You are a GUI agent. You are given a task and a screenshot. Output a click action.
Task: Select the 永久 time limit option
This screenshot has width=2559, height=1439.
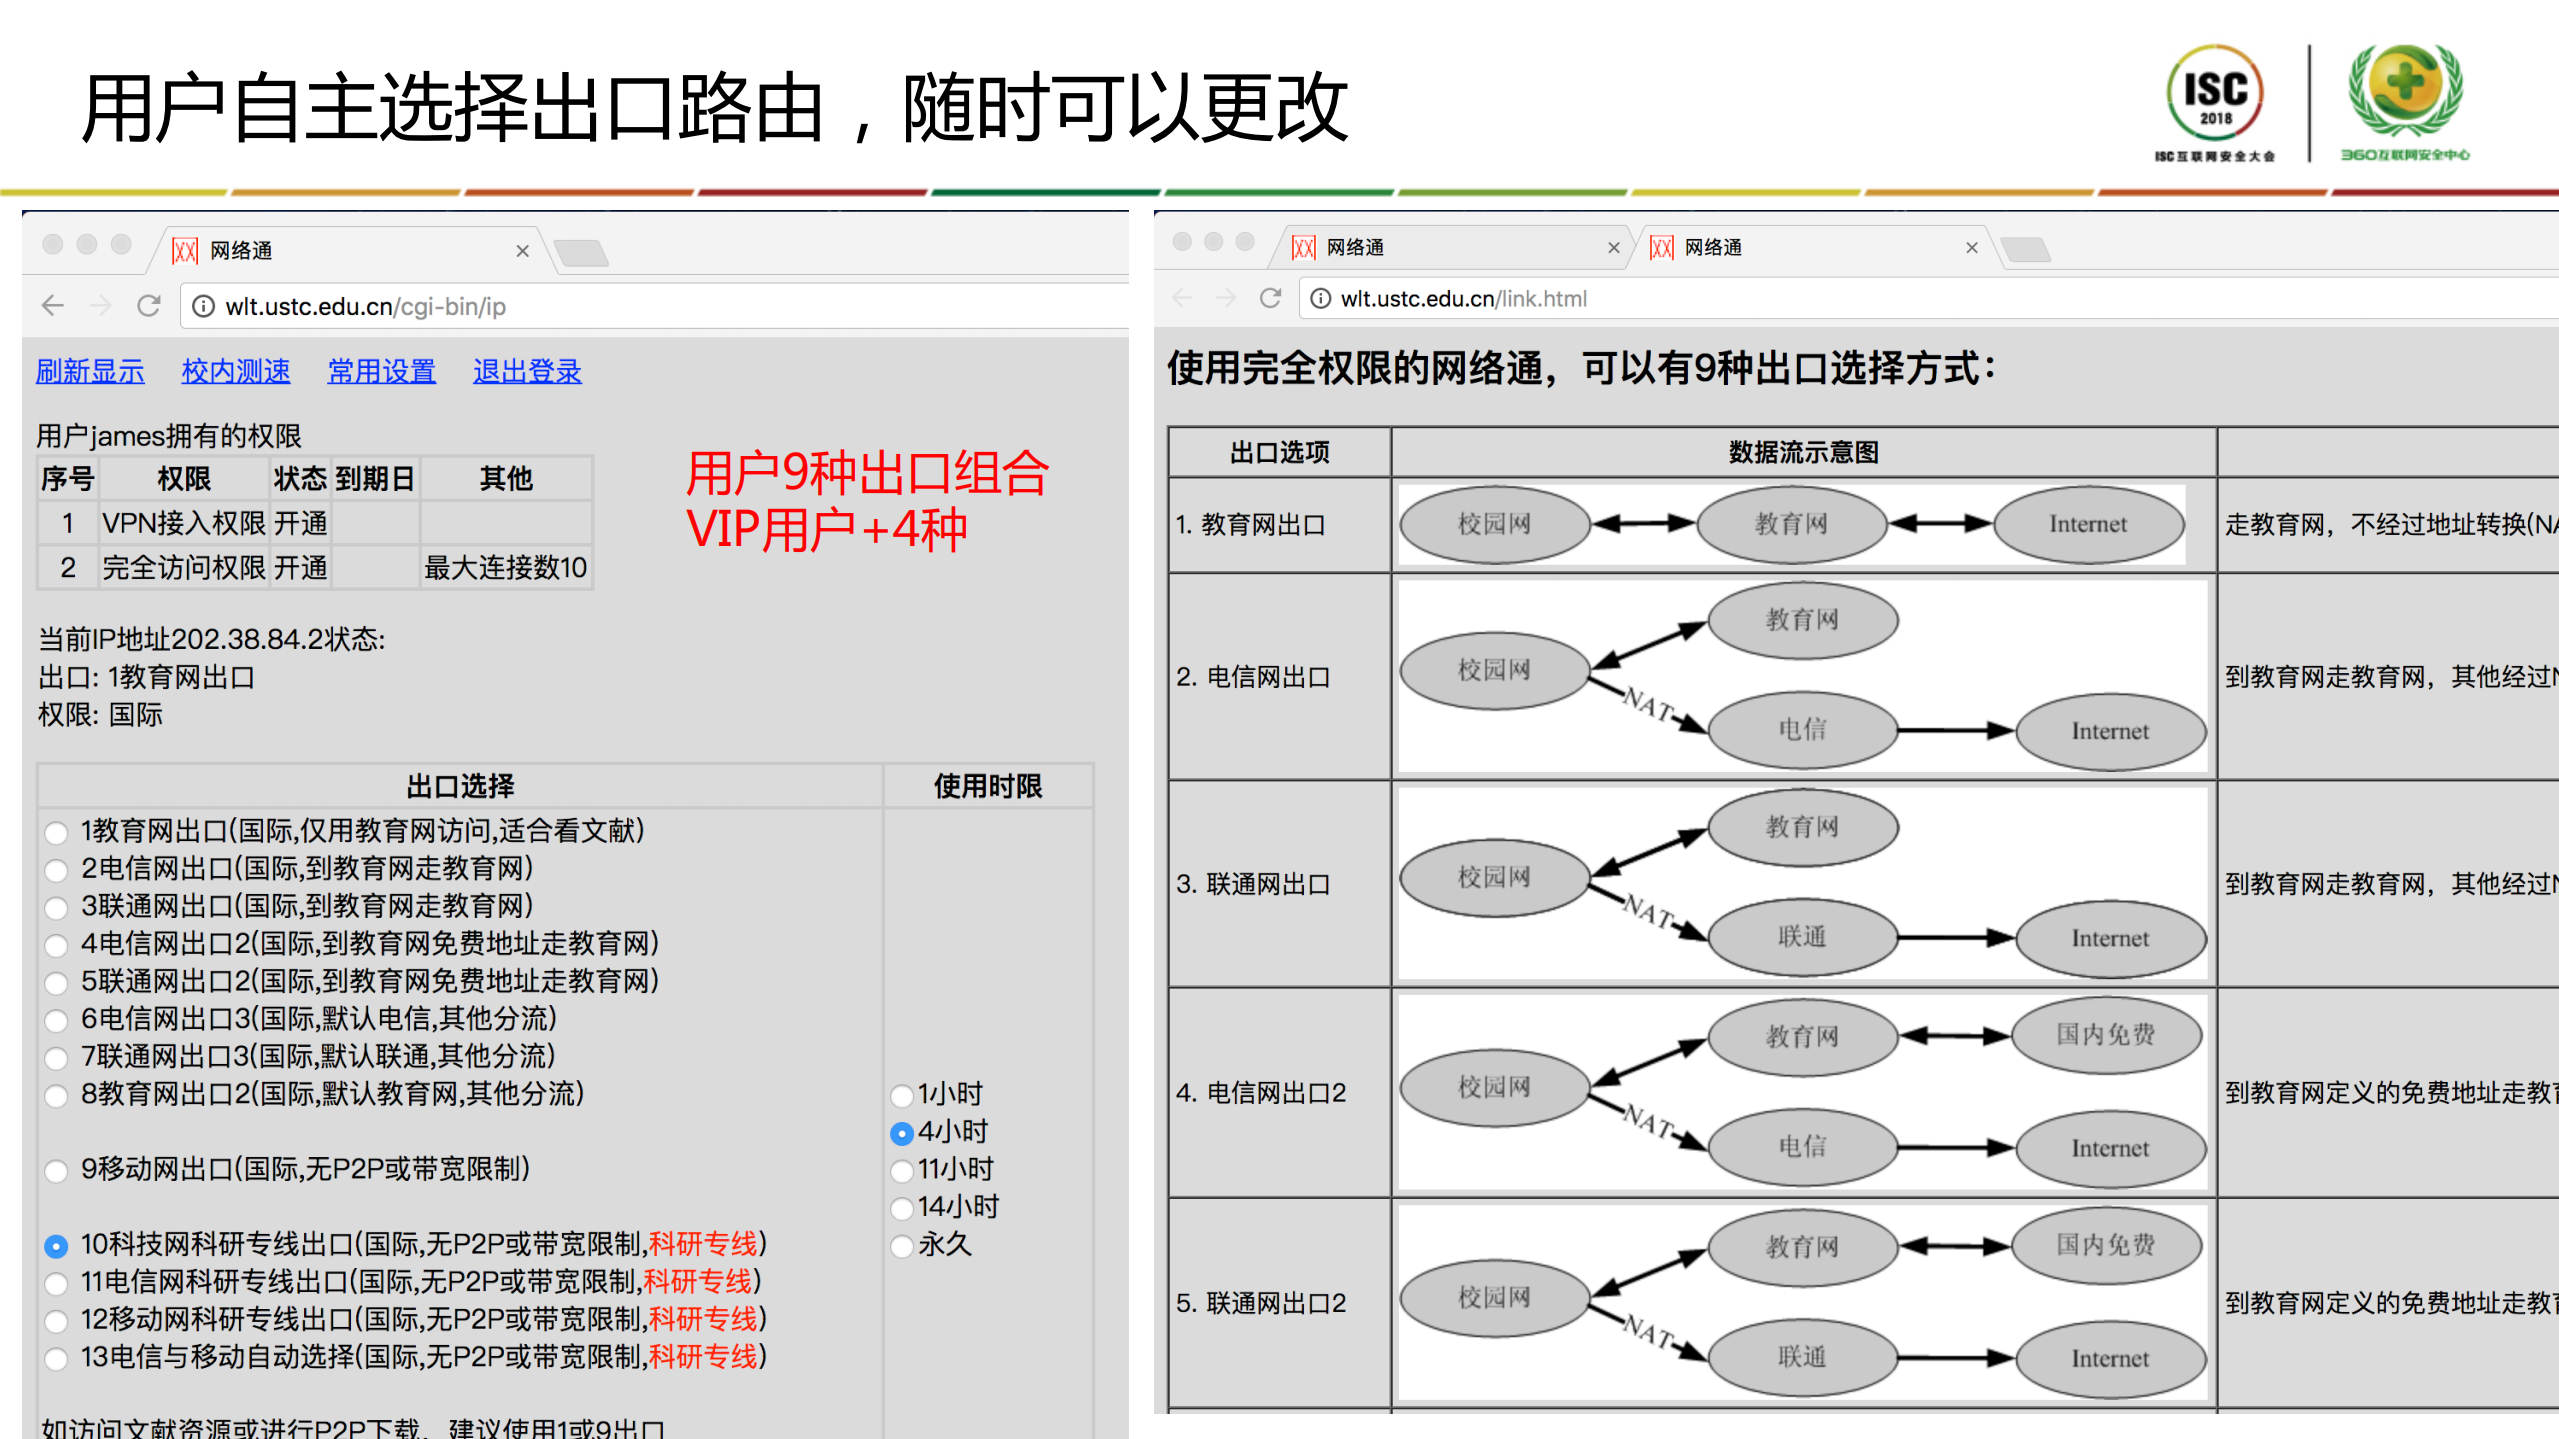pyautogui.click(x=903, y=1245)
